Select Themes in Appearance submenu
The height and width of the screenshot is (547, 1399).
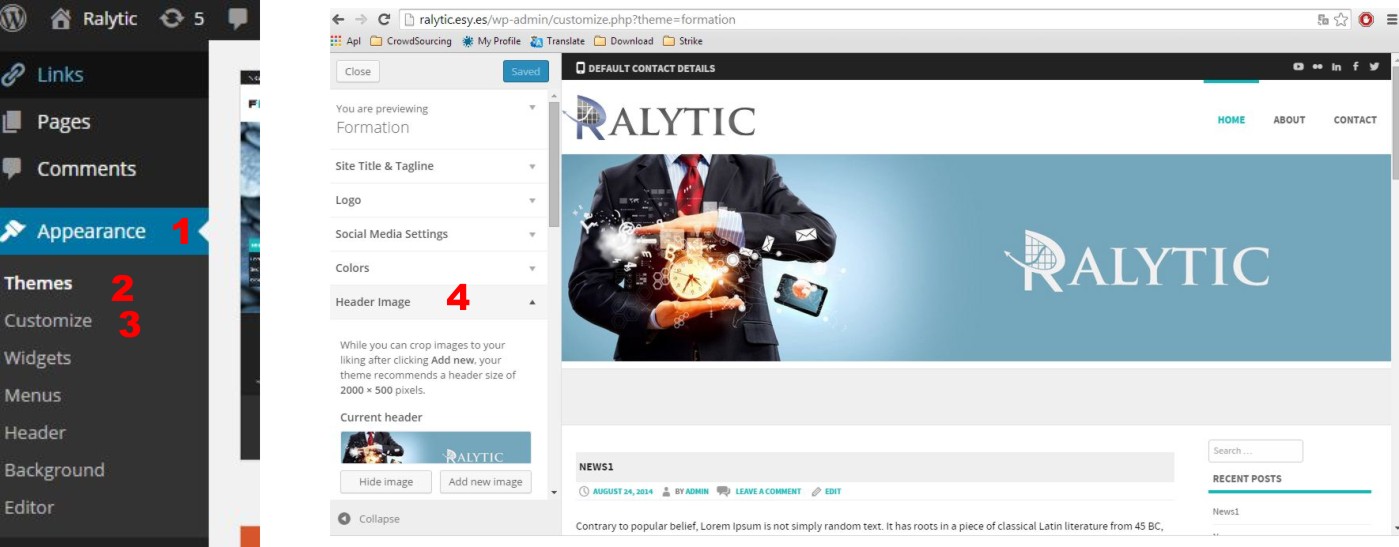pyautogui.click(x=38, y=283)
